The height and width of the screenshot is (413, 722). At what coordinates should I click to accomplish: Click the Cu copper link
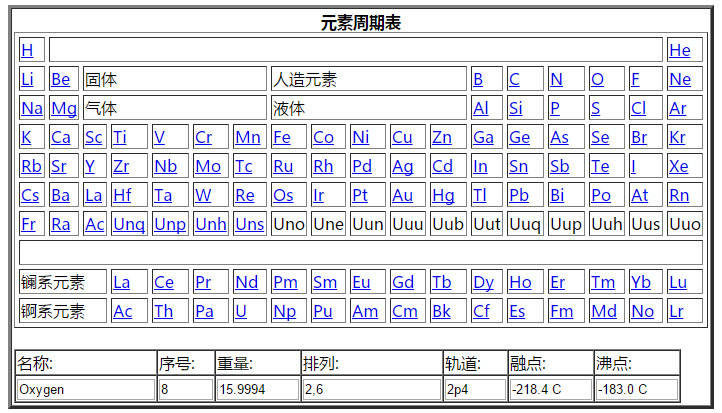[x=402, y=137]
